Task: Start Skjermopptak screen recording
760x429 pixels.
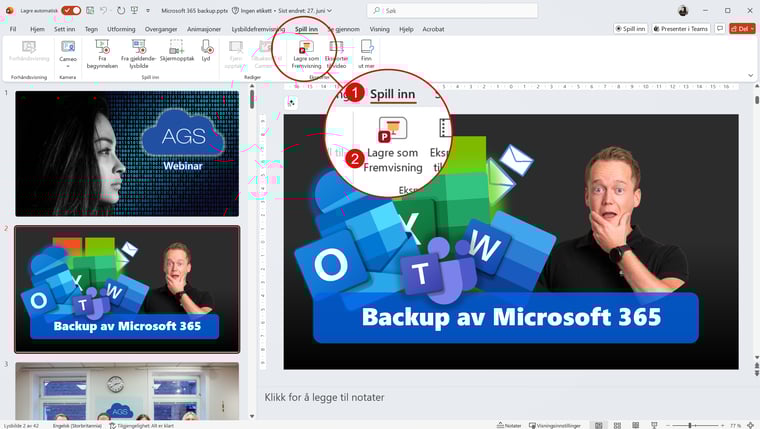Action: tap(177, 51)
